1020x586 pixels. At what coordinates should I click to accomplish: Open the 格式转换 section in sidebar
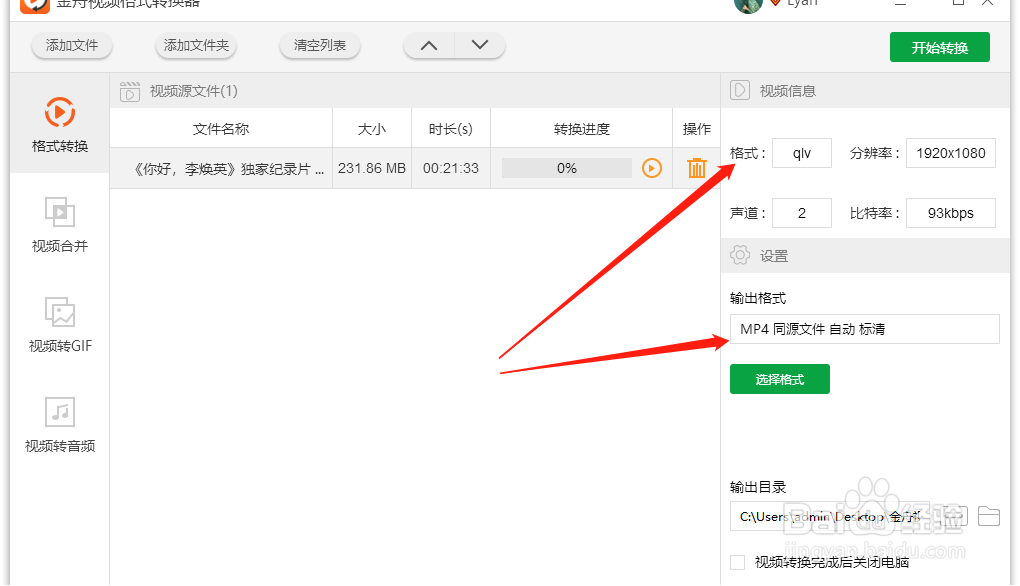(60, 124)
